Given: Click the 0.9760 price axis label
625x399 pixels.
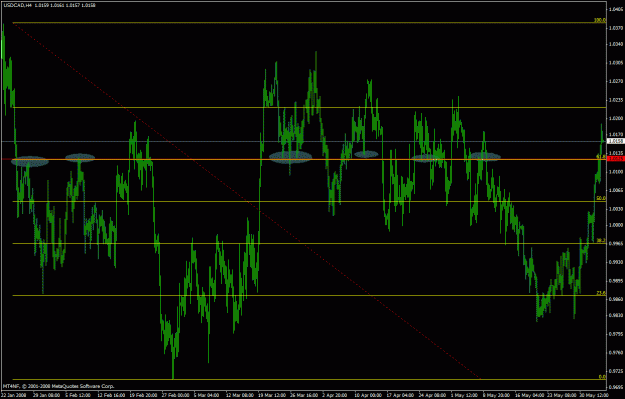Looking at the screenshot, I should (616, 352).
